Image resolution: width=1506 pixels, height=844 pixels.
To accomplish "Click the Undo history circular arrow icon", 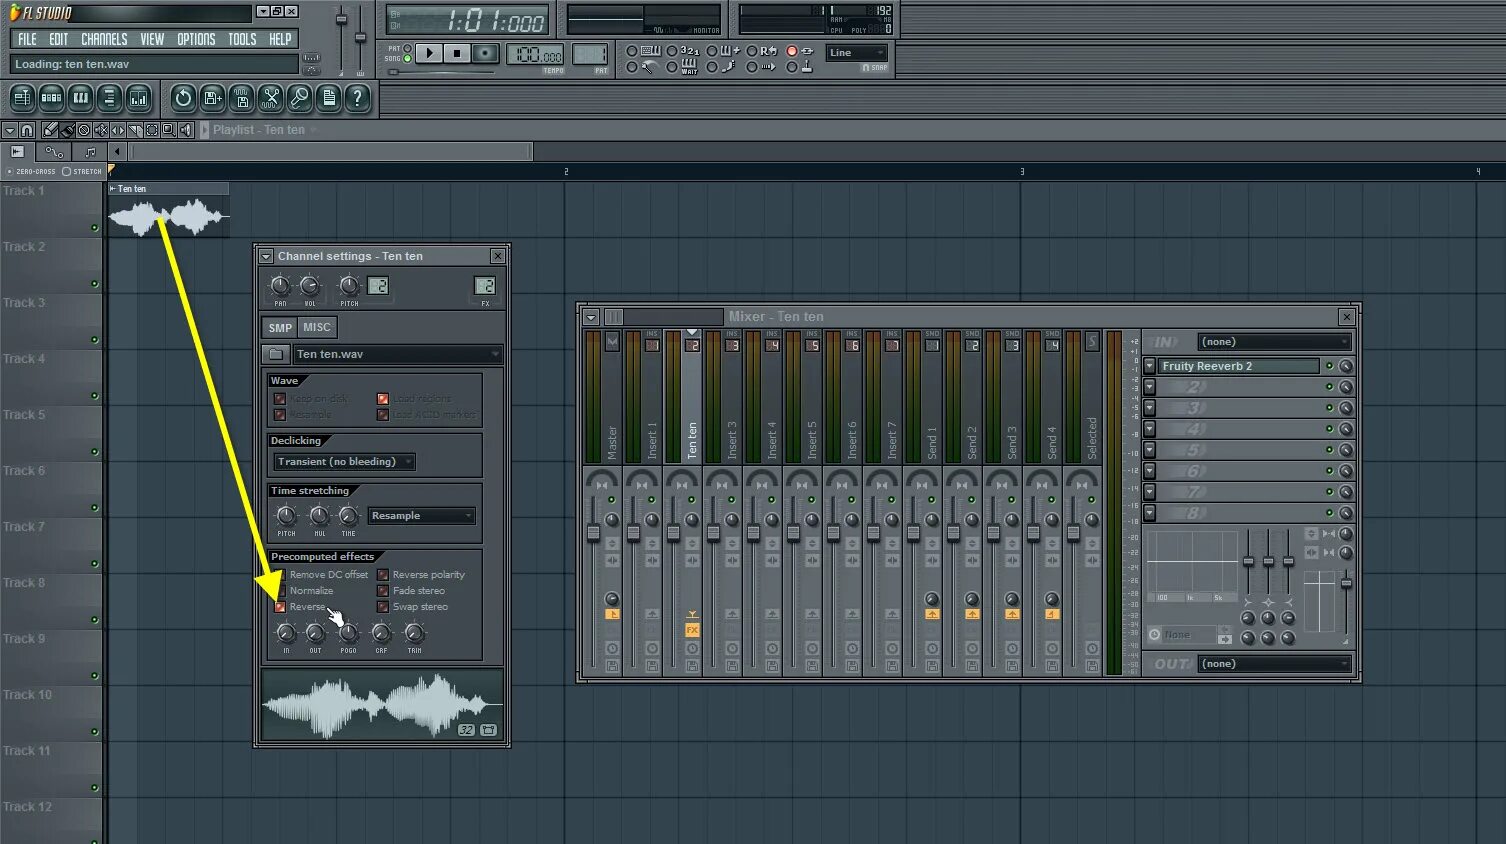I will pos(182,98).
